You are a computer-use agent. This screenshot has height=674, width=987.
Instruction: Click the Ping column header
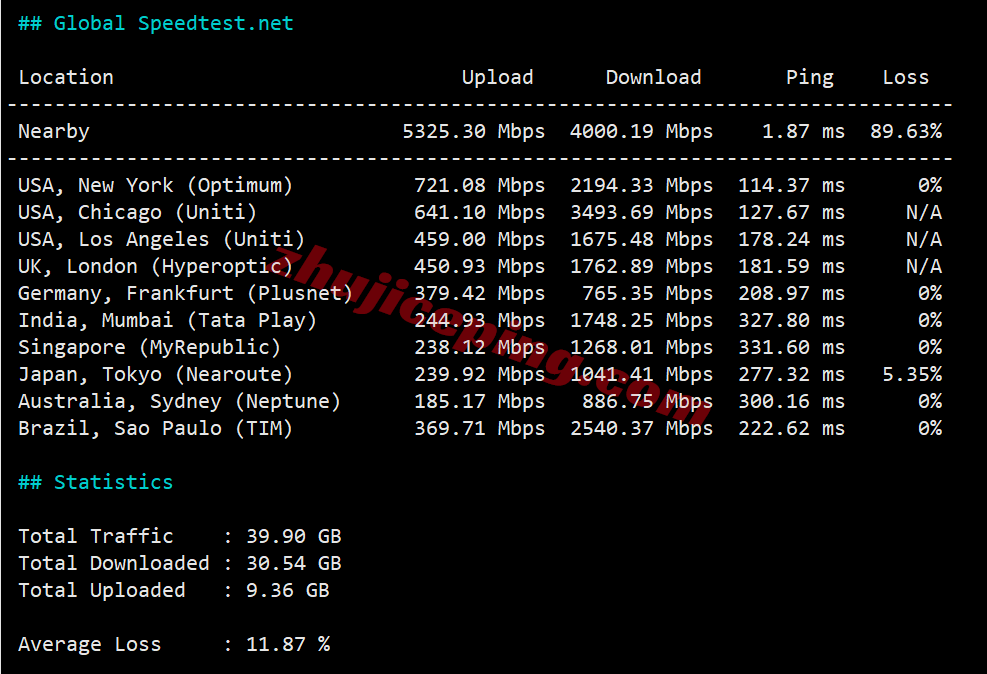809,77
